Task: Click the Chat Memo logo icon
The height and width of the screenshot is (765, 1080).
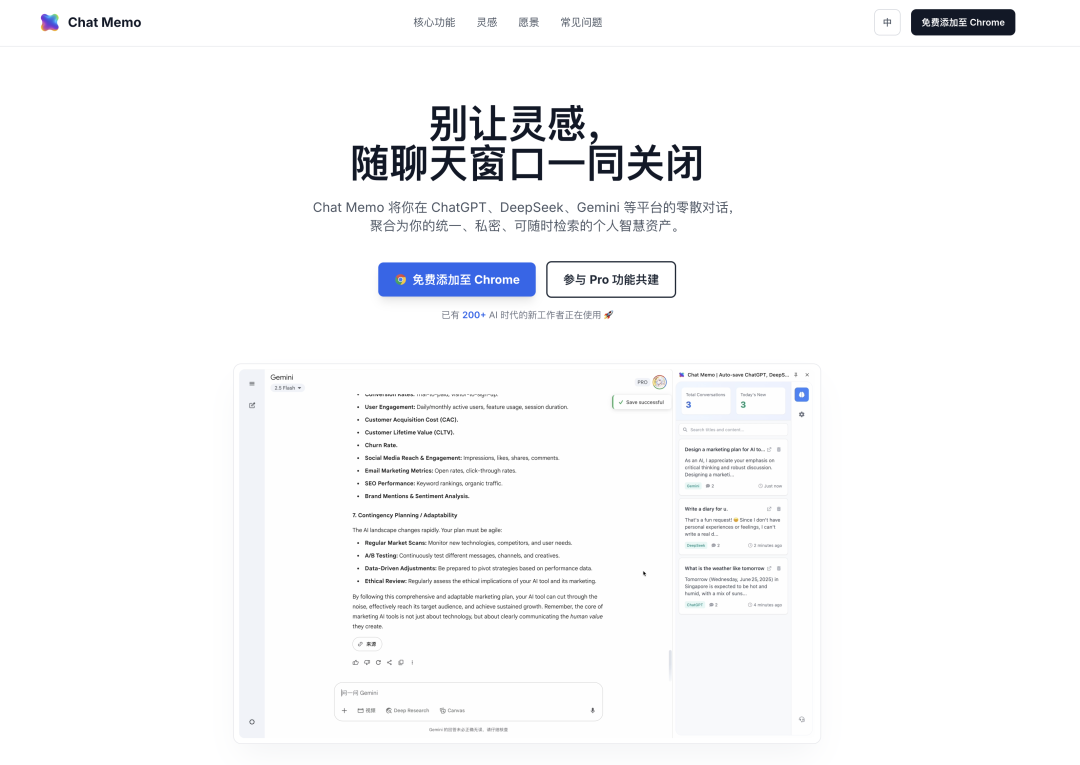Action: click(50, 22)
